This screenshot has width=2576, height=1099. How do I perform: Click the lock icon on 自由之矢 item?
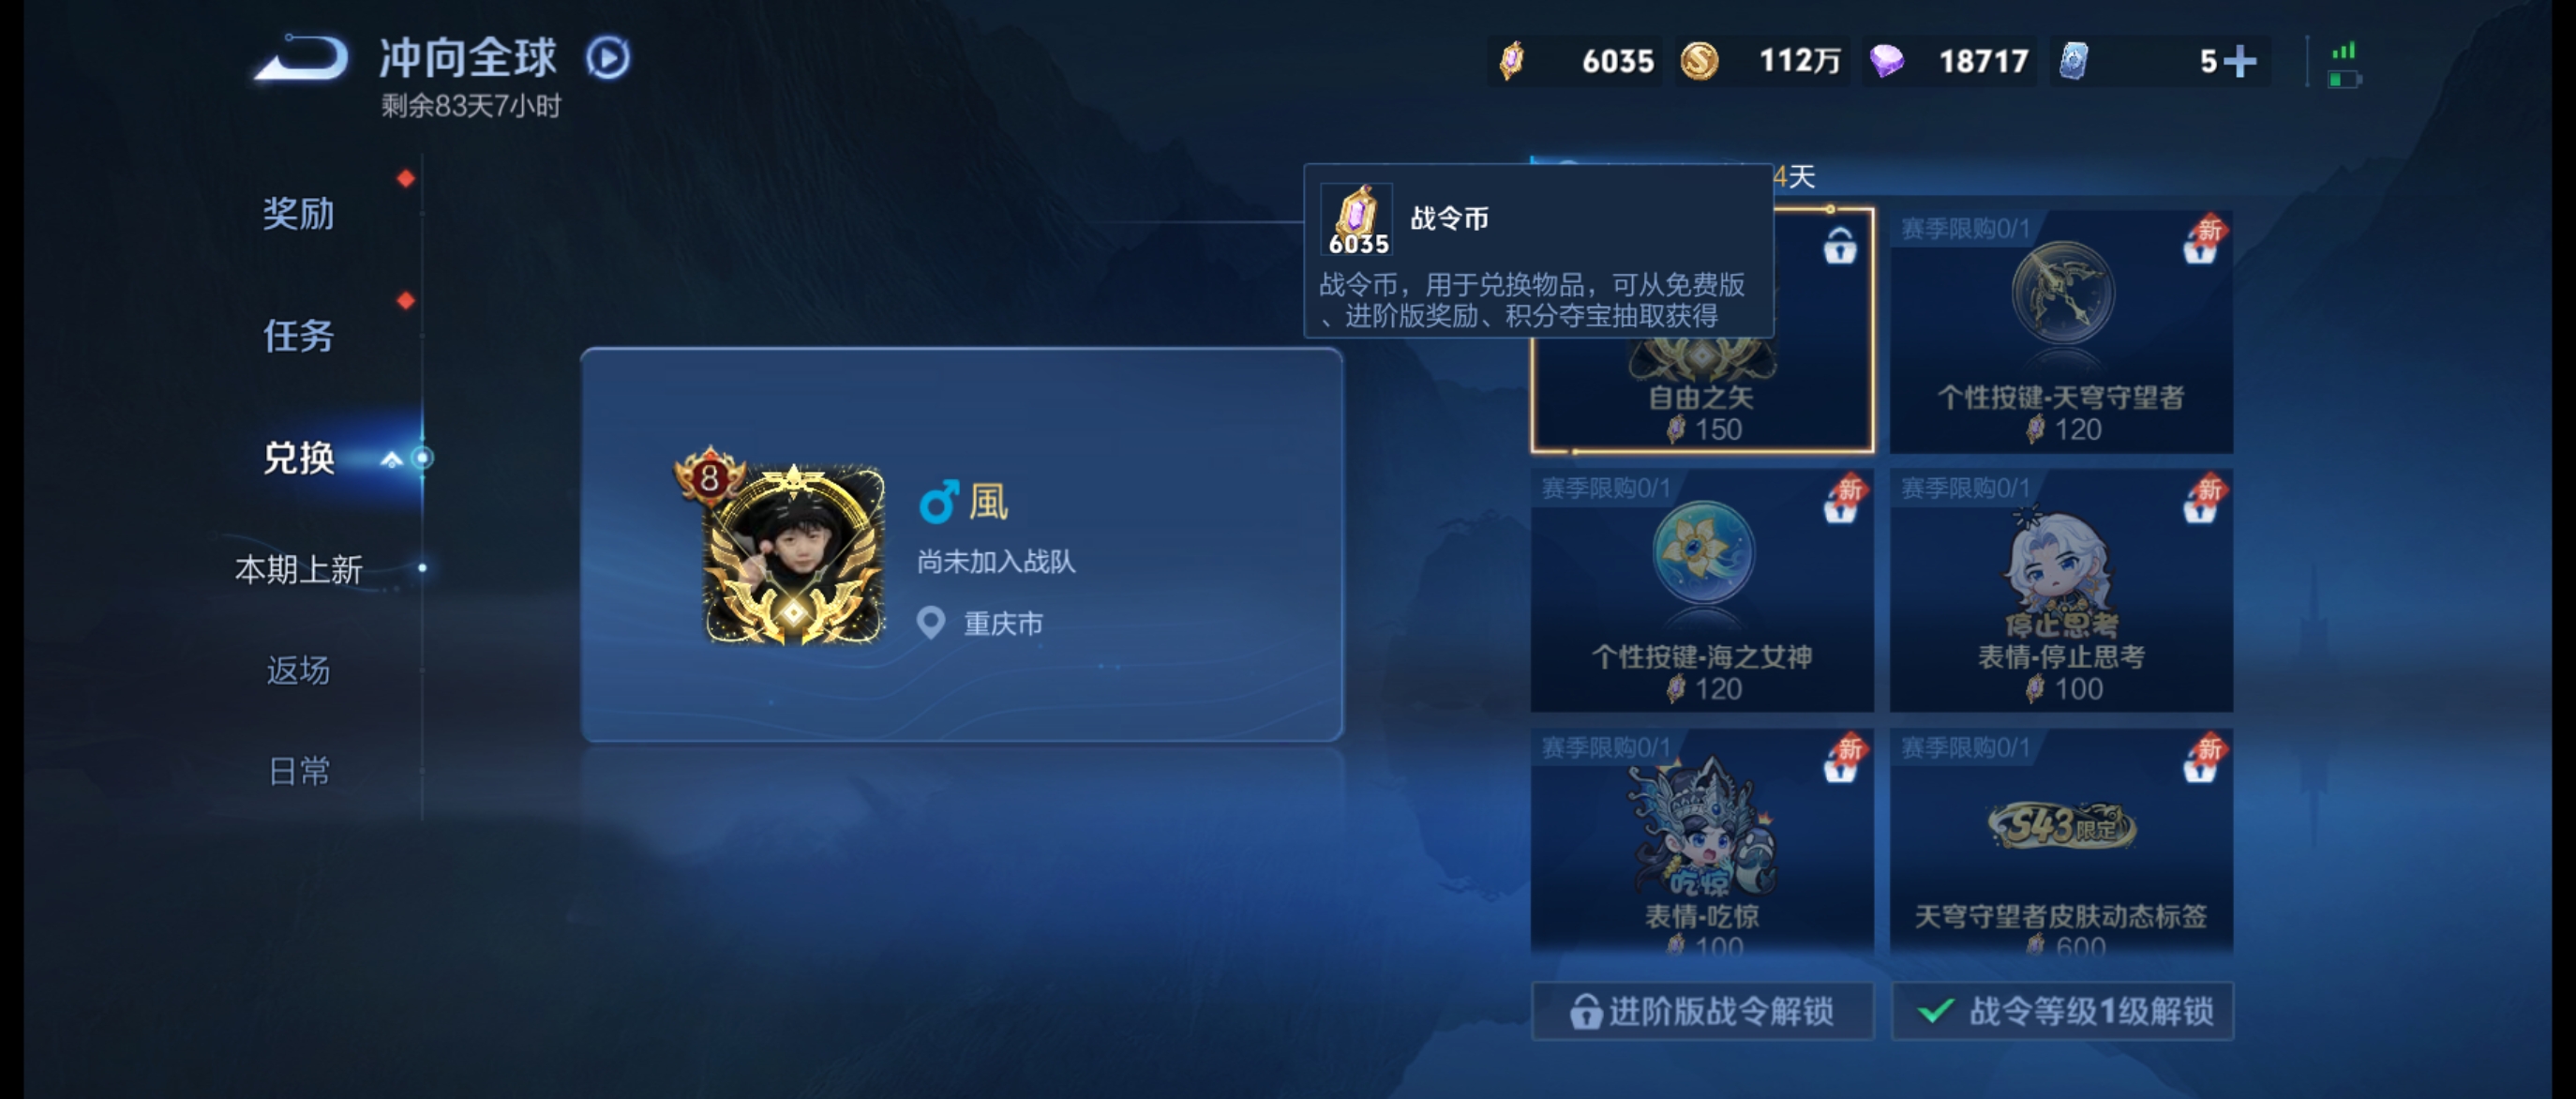1839,245
